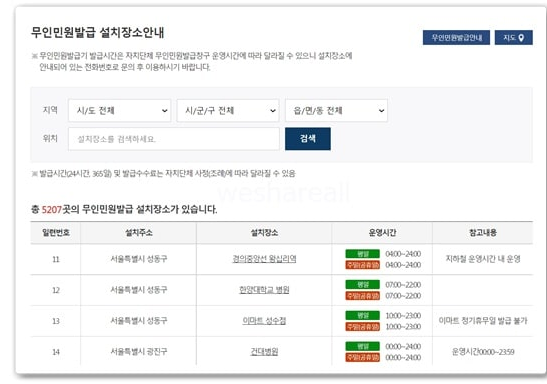Click 지하철 운영시간 내 운영 note
Image resolution: width=547 pixels, height=384 pixels.
point(483,259)
